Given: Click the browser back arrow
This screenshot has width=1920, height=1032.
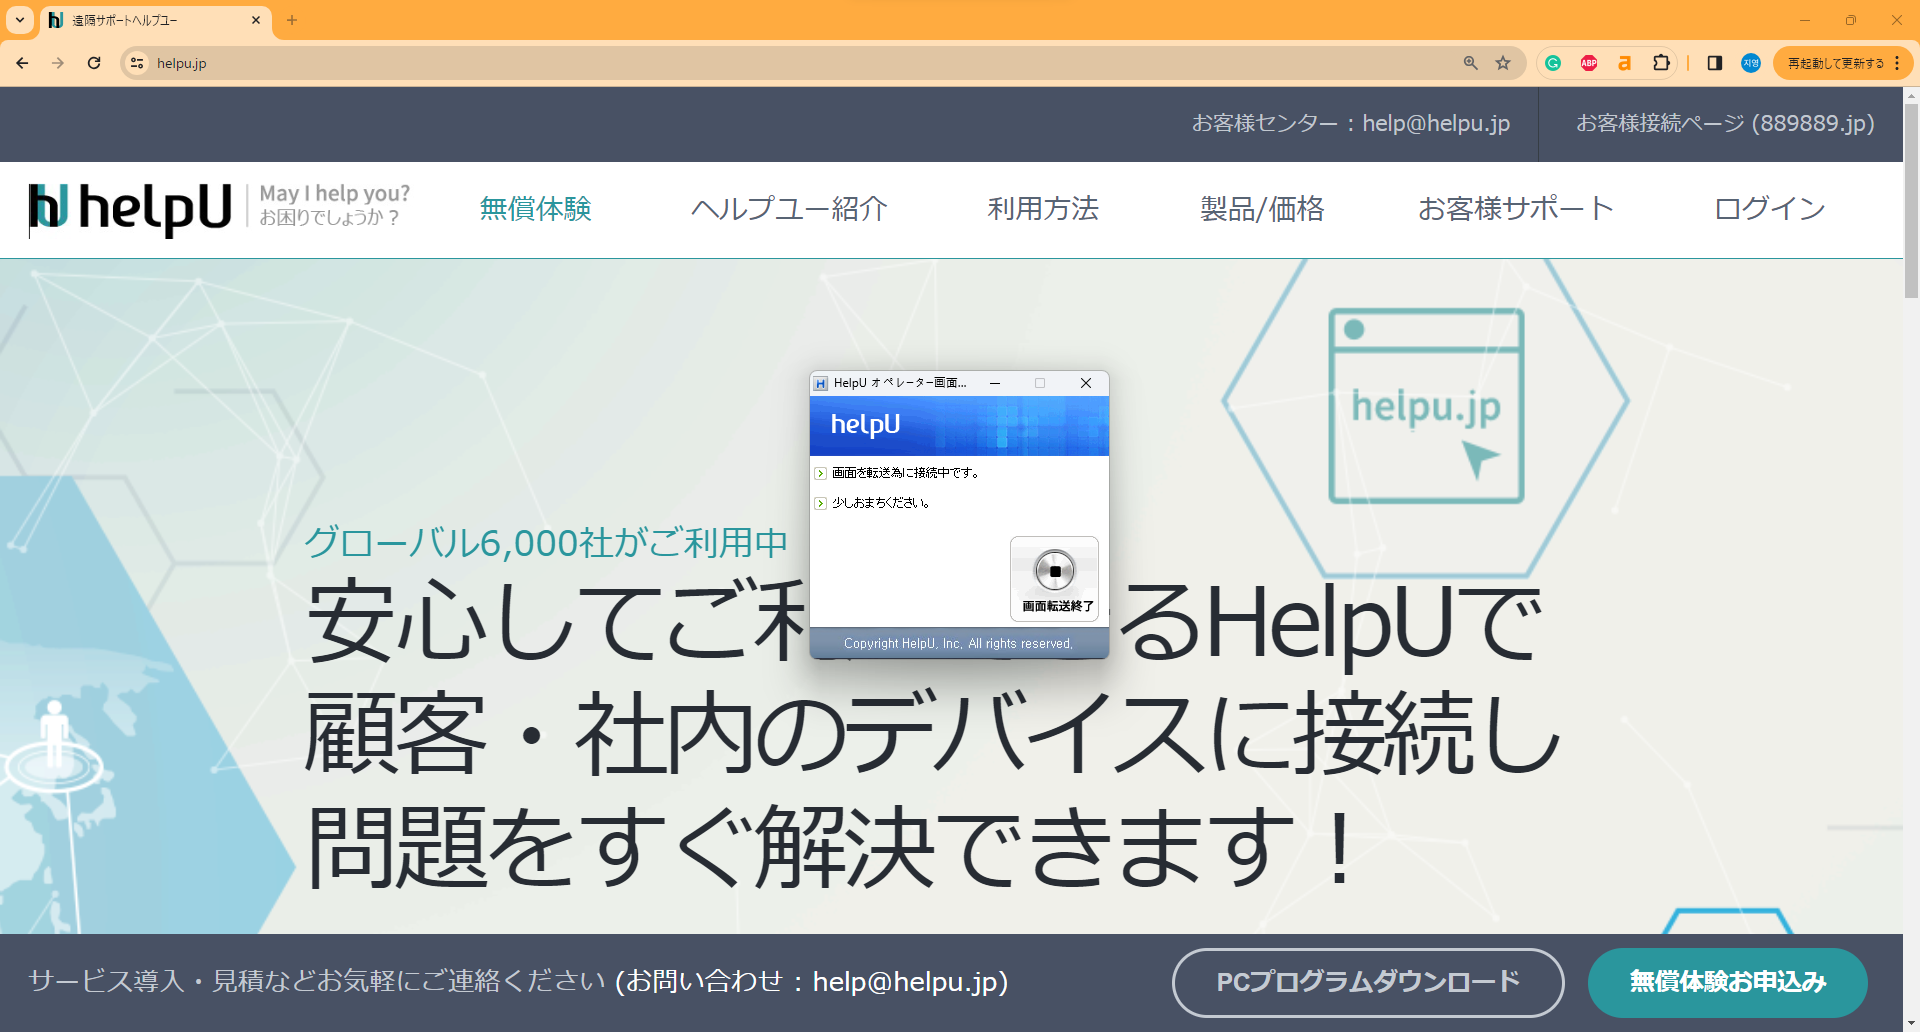Looking at the screenshot, I should (x=22, y=63).
